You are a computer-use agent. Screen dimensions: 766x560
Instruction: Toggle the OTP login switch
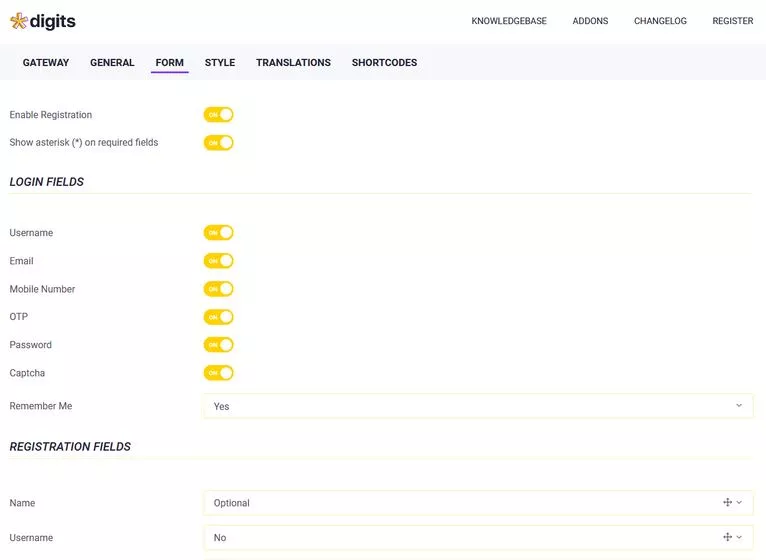click(x=218, y=317)
